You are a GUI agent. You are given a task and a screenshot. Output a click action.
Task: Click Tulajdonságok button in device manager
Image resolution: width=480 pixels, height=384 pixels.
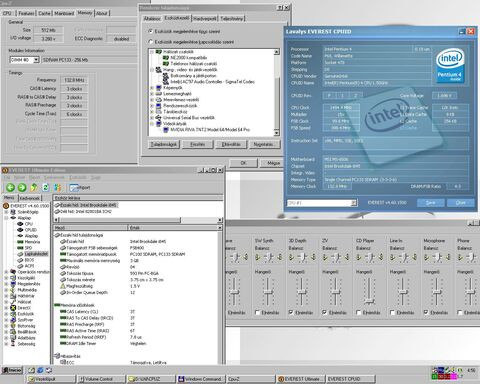(x=164, y=144)
